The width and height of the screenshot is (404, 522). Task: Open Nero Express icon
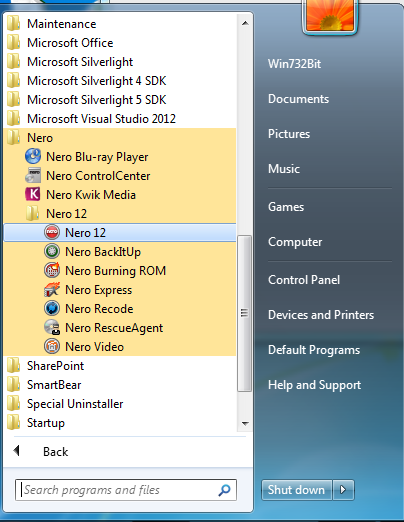(52, 290)
